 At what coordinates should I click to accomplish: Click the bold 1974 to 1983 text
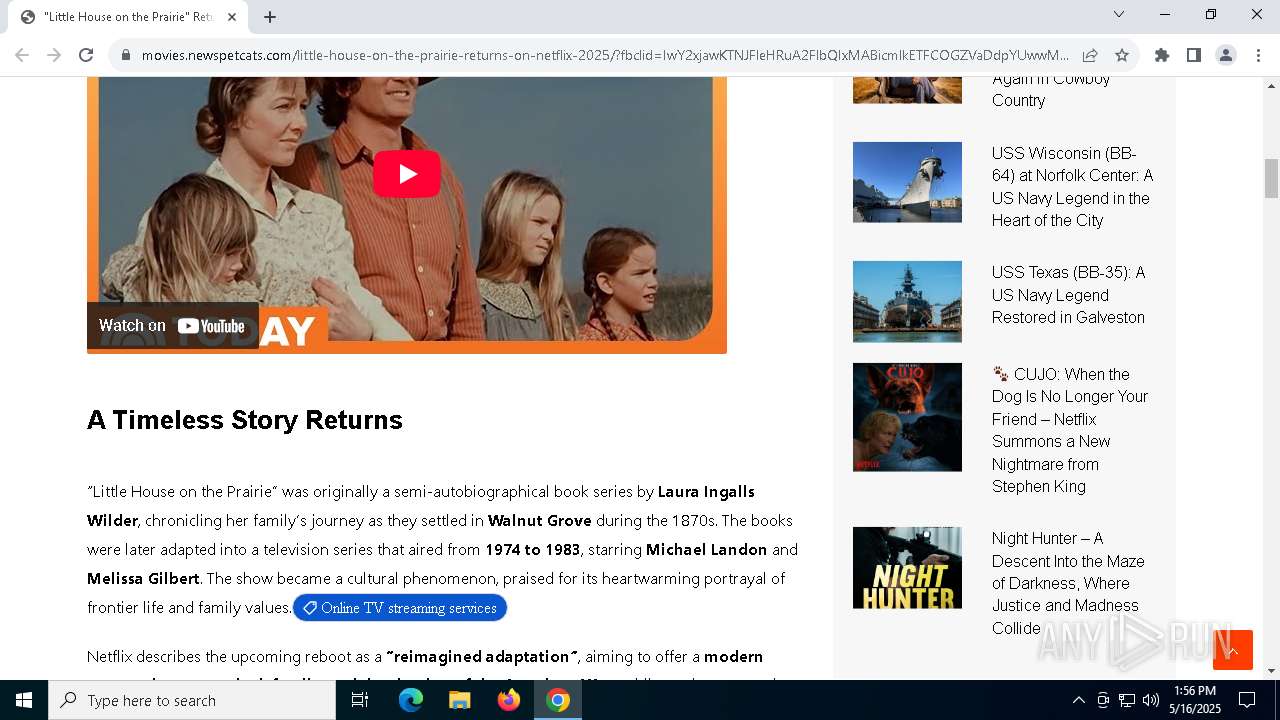[532, 550]
